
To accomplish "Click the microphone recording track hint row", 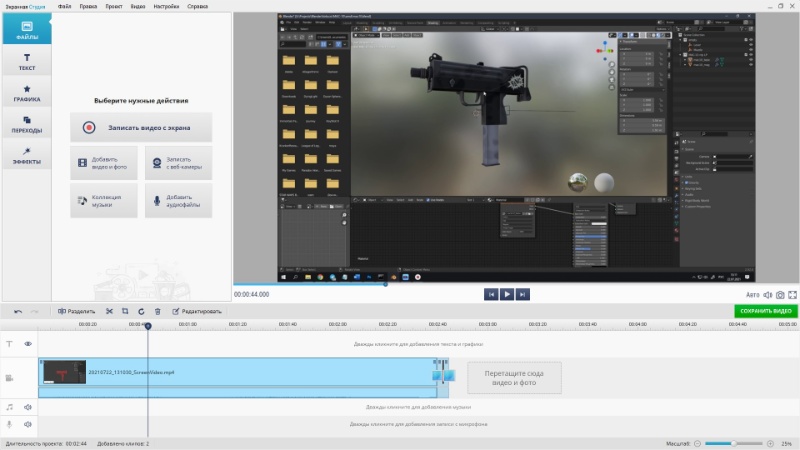I will pyautogui.click(x=418, y=424).
